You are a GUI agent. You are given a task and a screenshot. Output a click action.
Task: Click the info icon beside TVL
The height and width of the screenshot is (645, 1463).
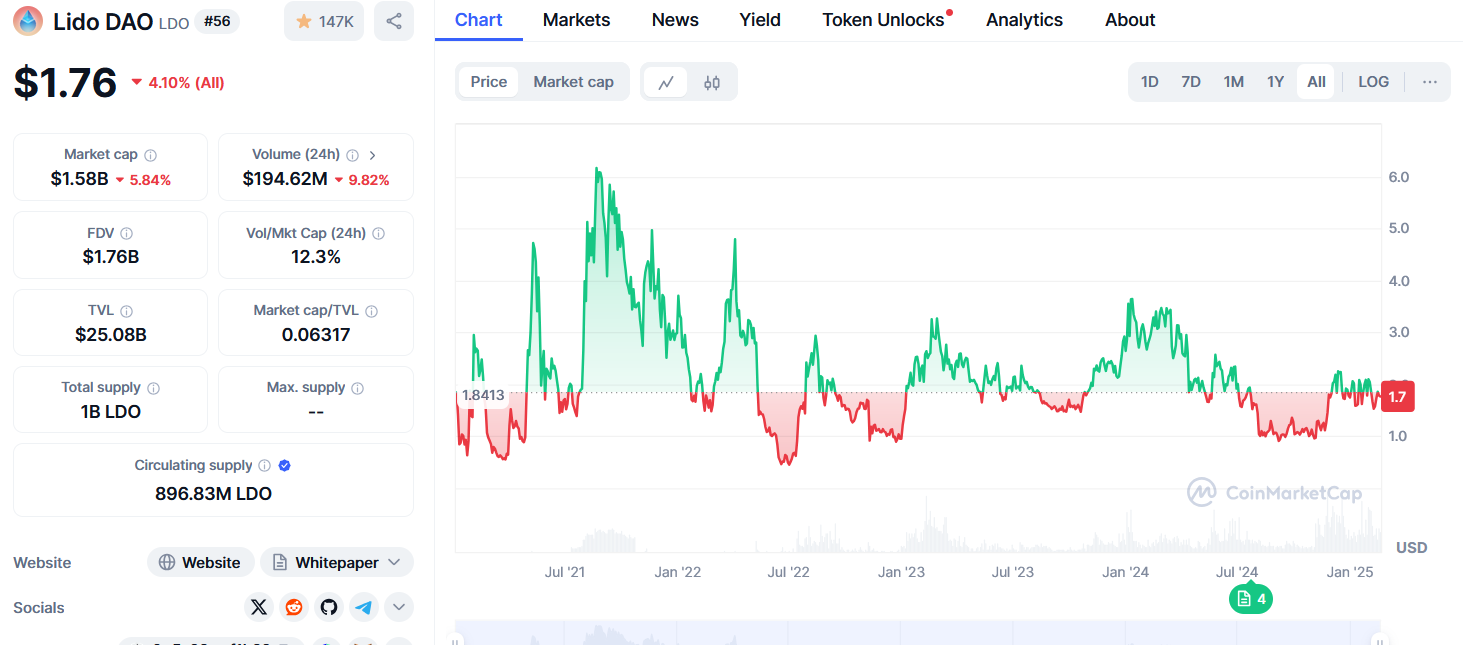(126, 311)
